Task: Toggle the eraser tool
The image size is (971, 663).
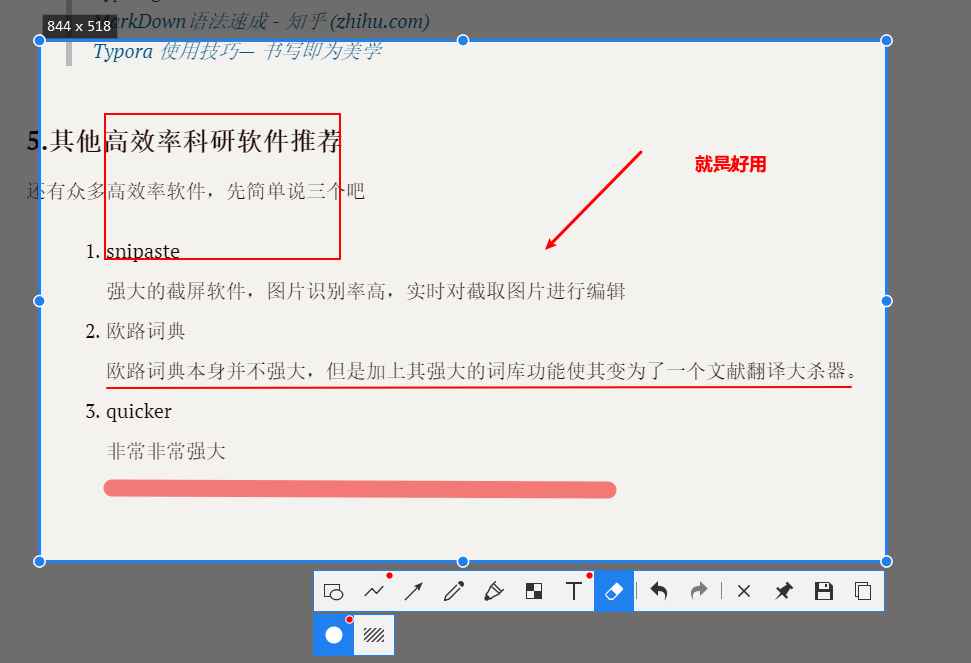Action: tap(614, 591)
